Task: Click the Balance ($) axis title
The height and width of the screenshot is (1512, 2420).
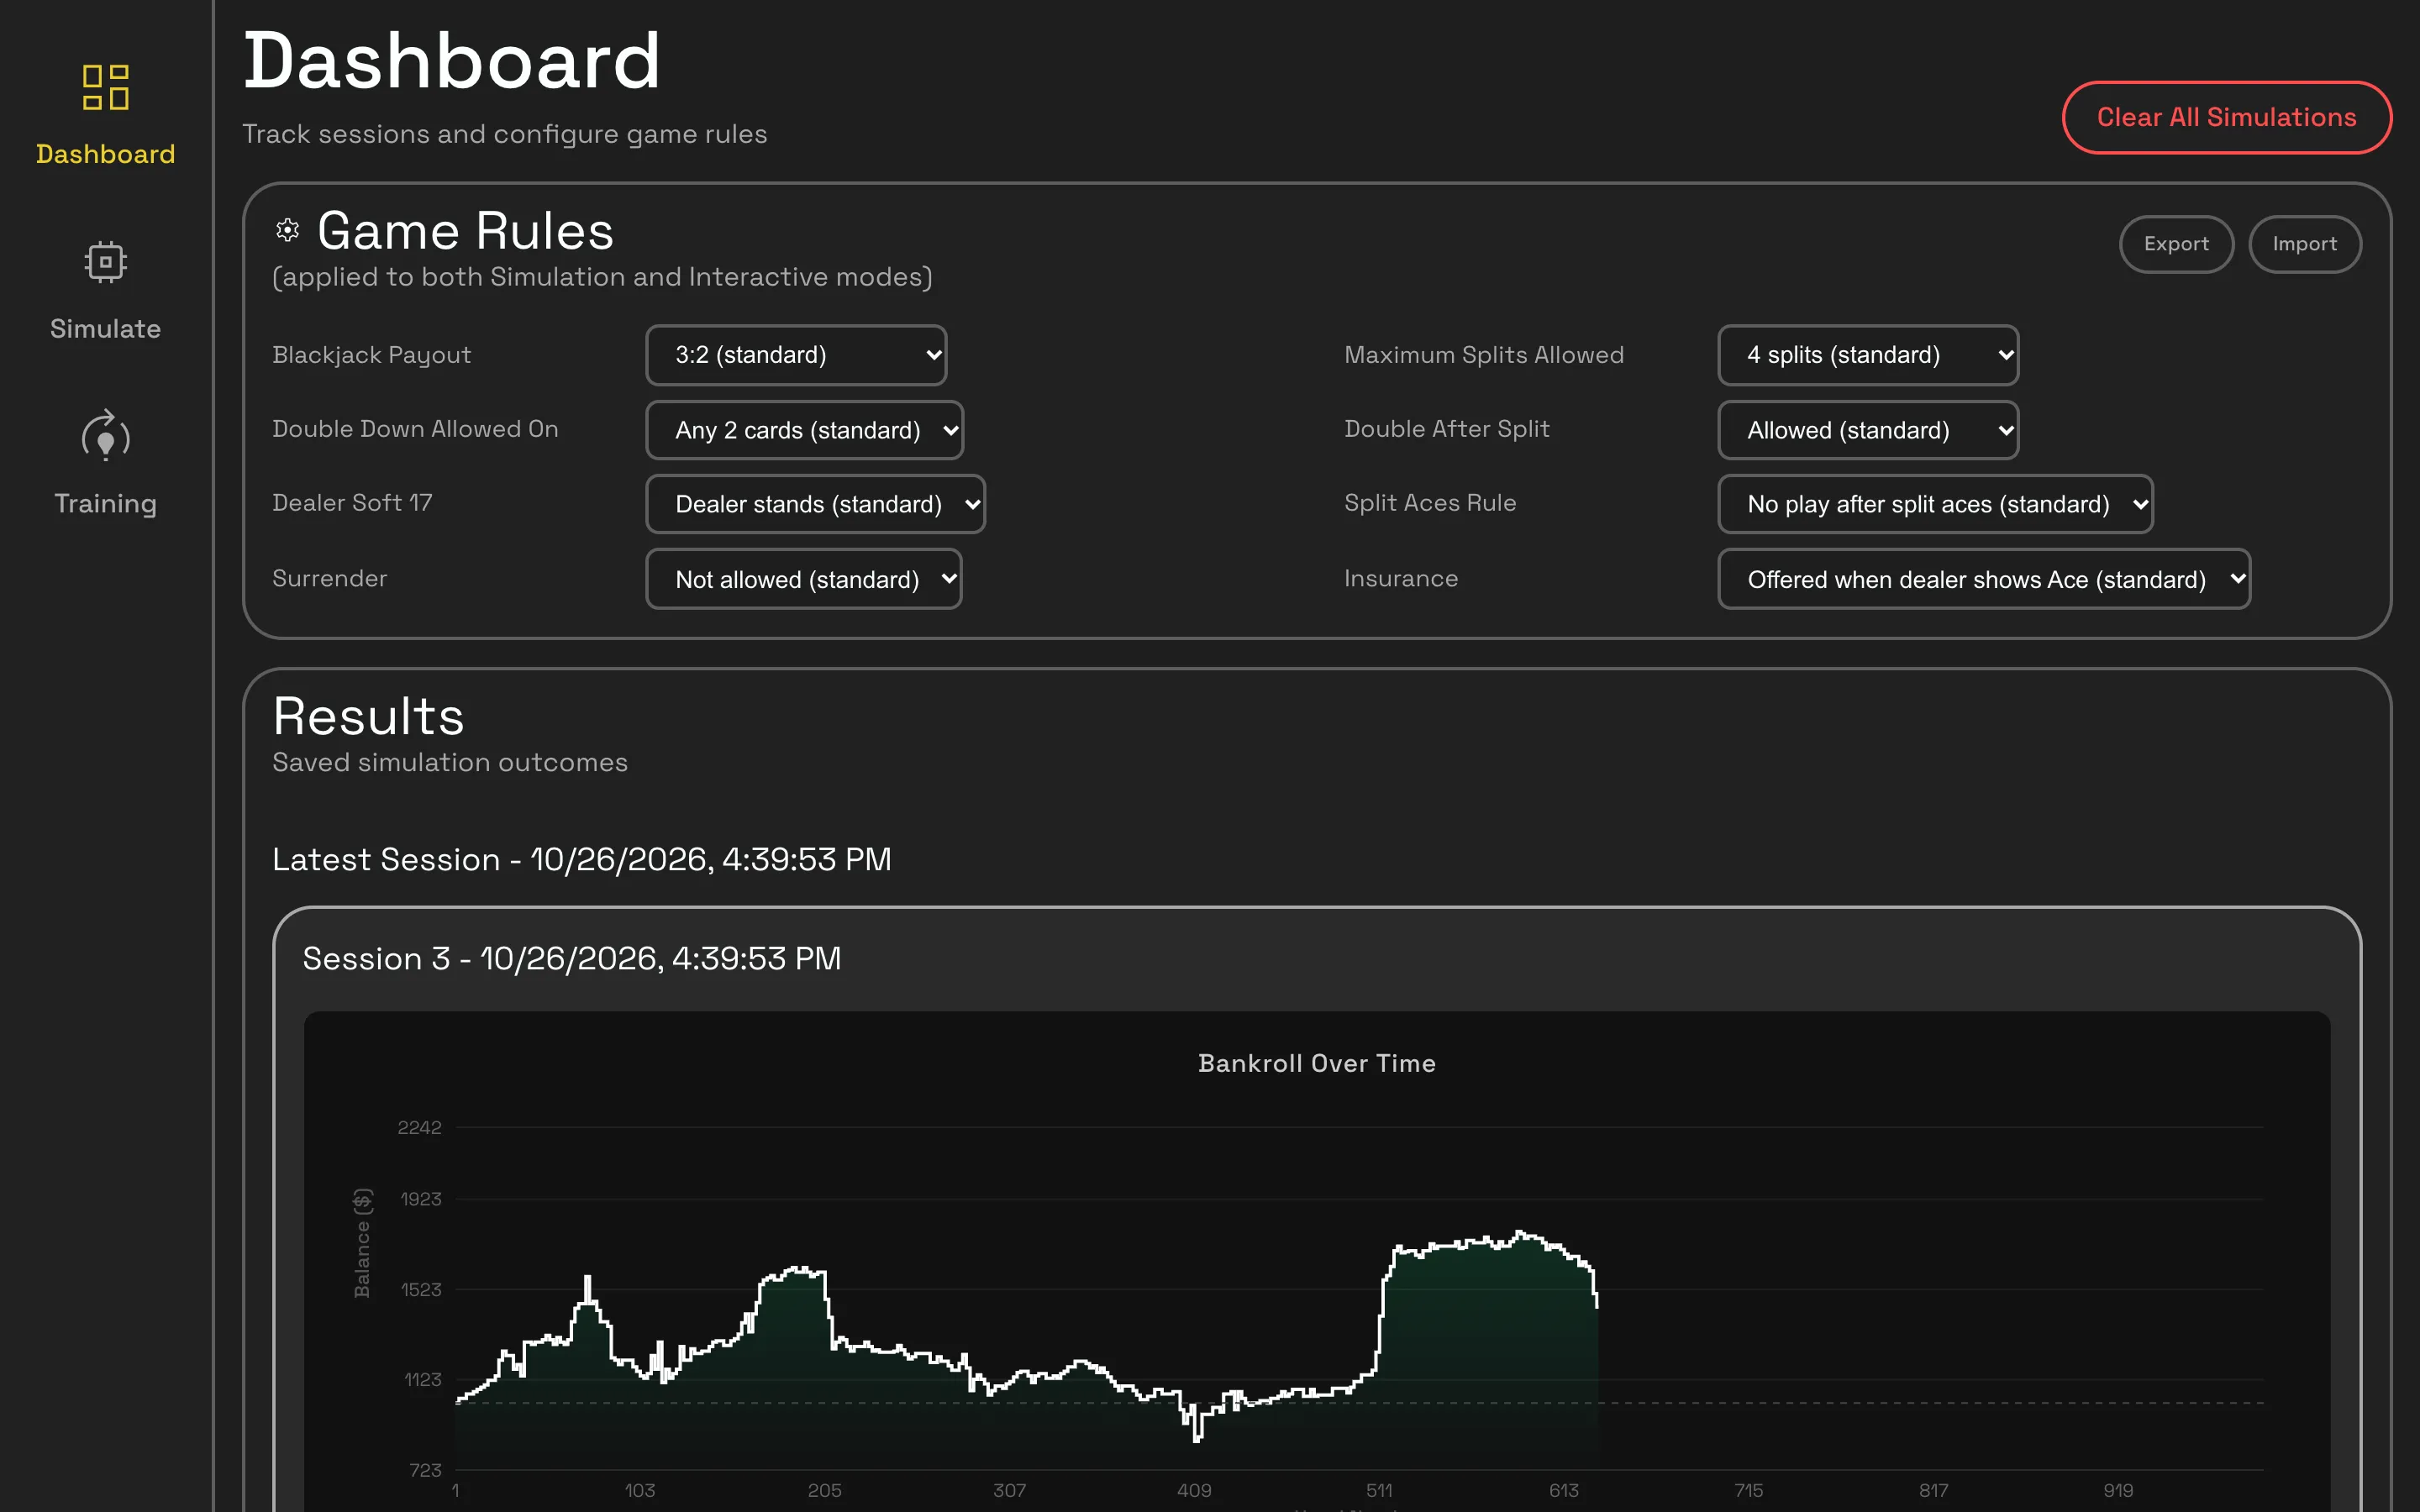Action: click(362, 1243)
